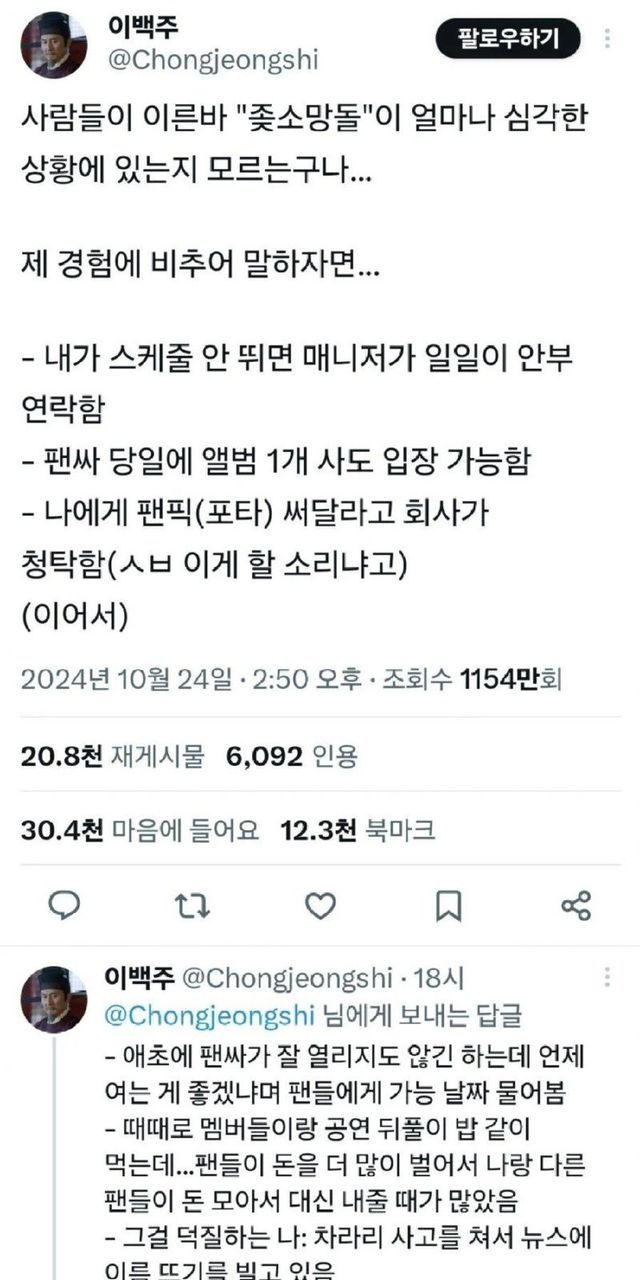View the 20.8천 재게시물 reposts list
The image size is (640, 1280).
[x=112, y=755]
